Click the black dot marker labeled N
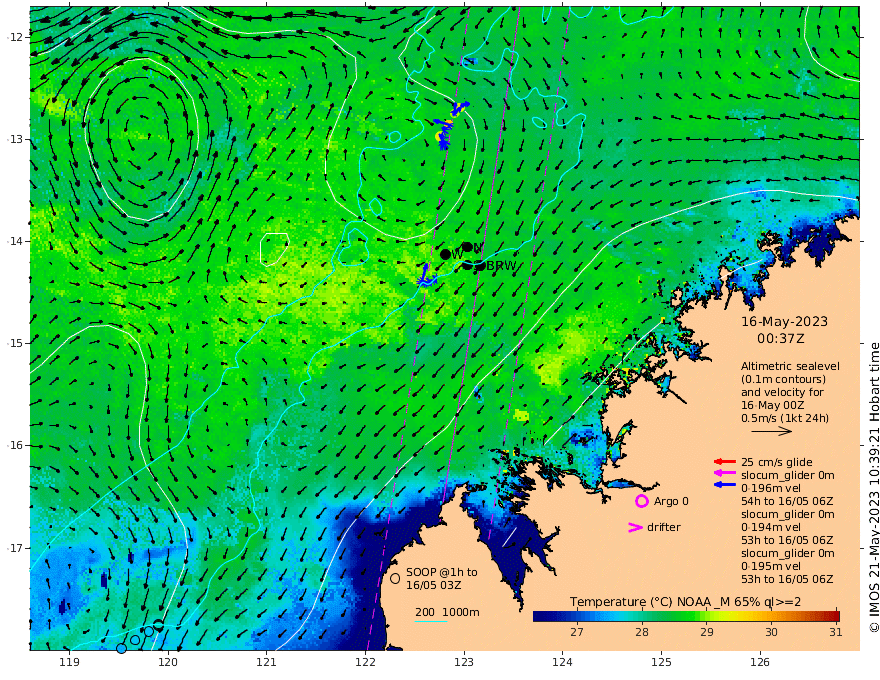880x680 pixels. [467, 247]
